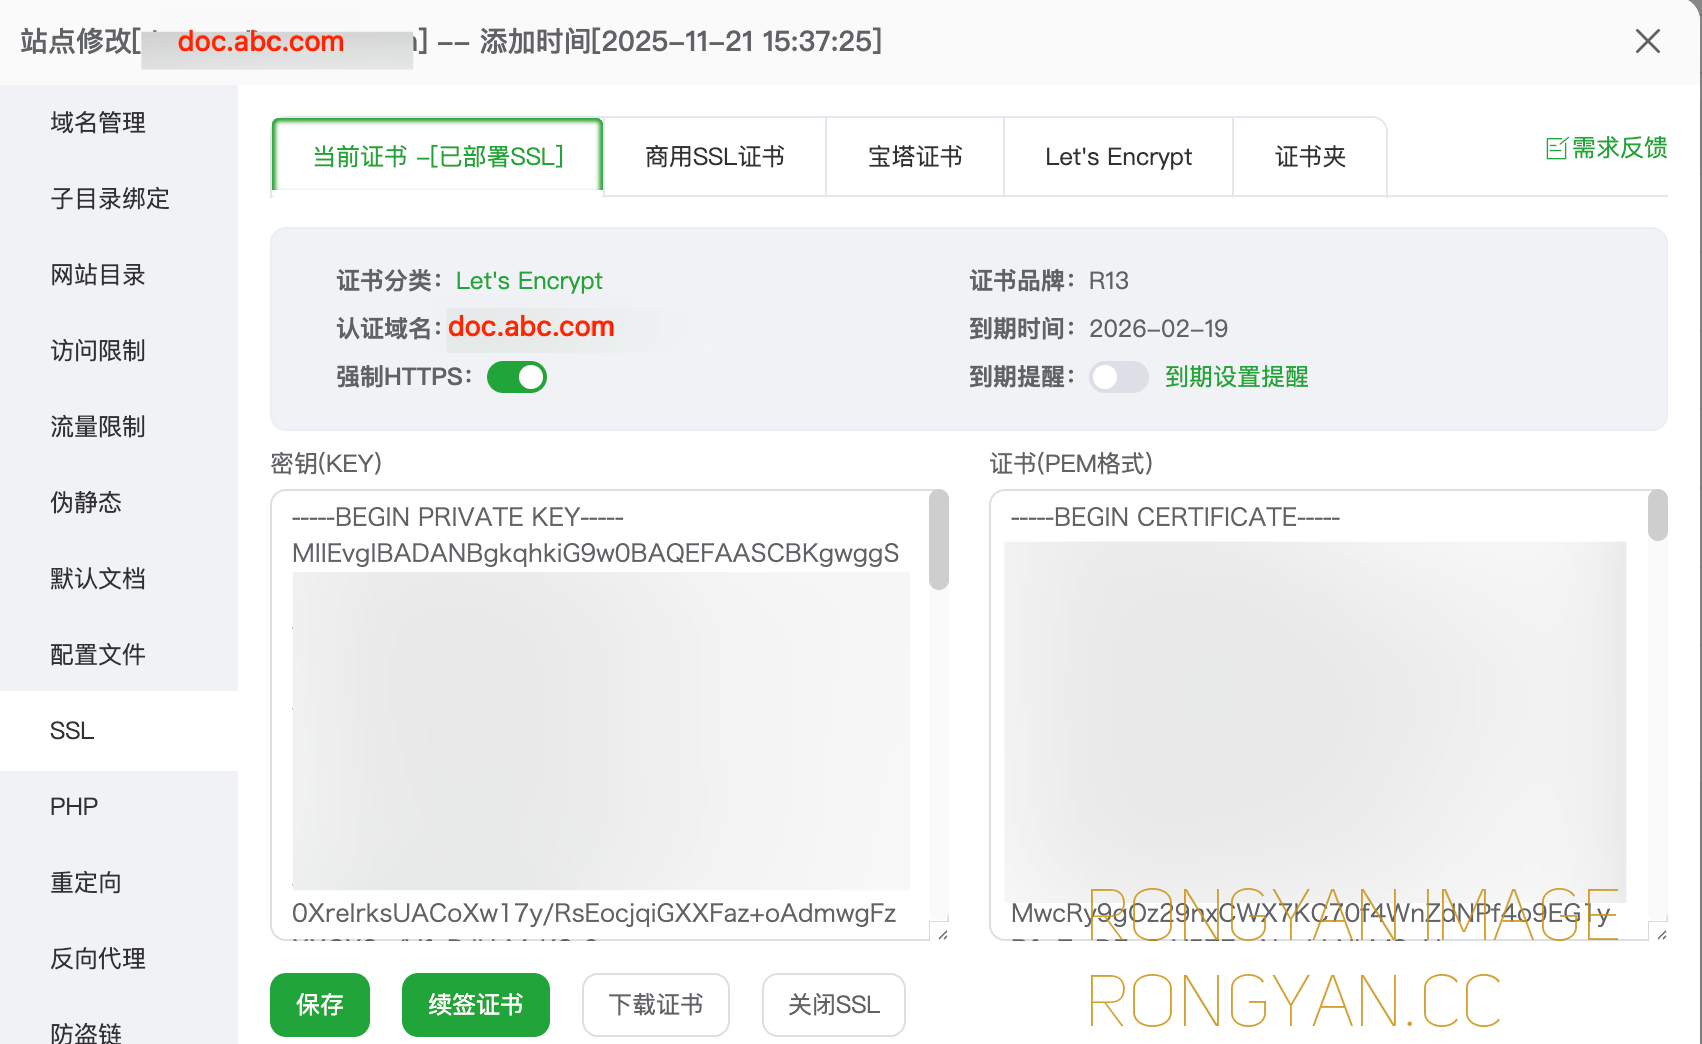The image size is (1702, 1044).
Task: Open 默认文档 in the sidebar
Action: click(119, 578)
